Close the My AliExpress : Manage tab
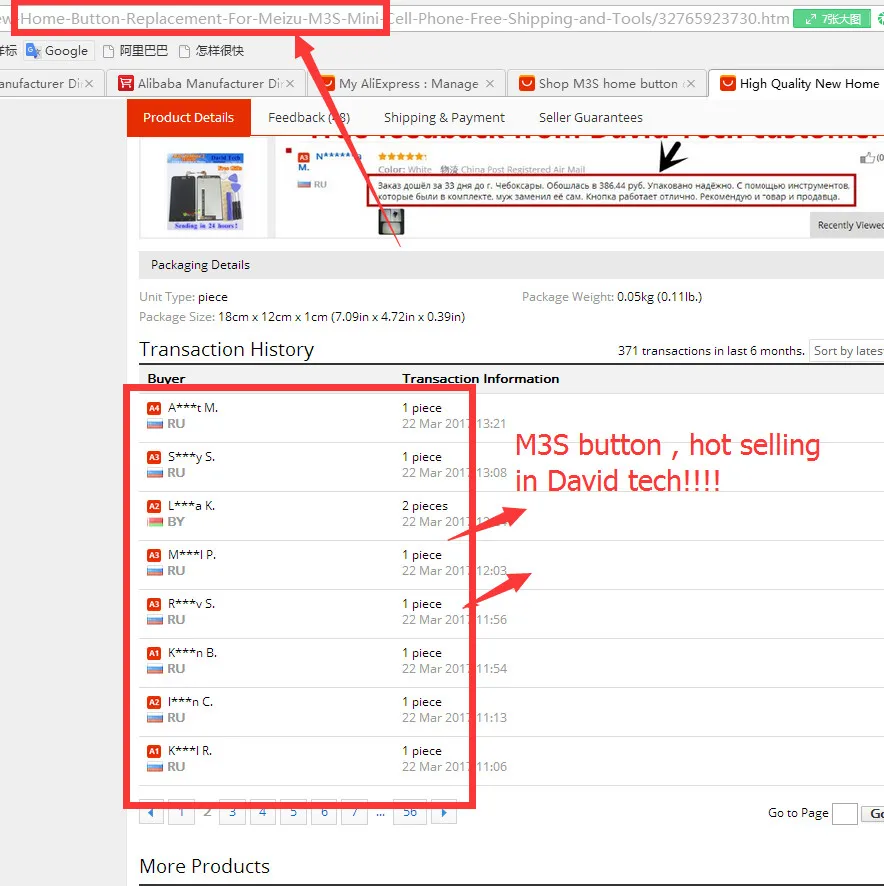 pos(489,84)
